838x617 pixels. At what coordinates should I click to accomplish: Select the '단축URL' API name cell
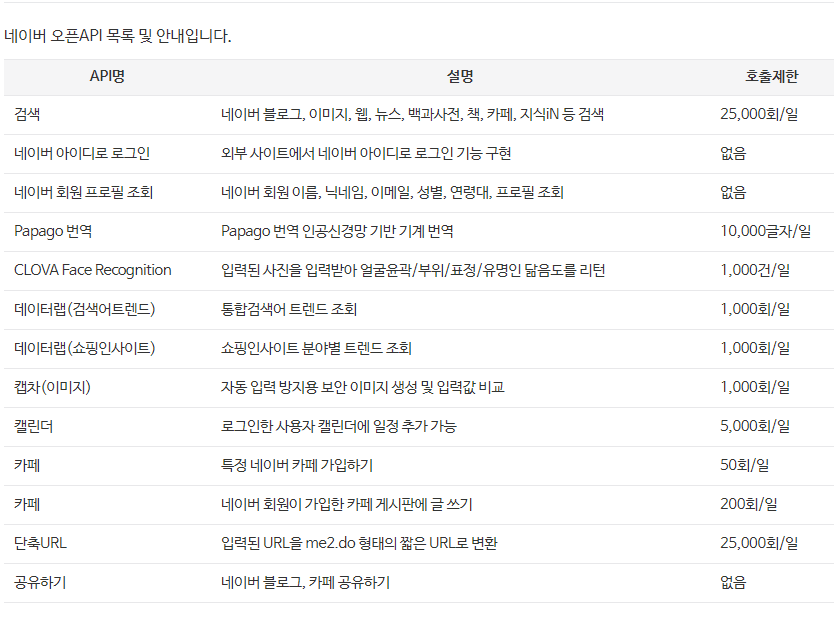pyautogui.click(x=41, y=544)
